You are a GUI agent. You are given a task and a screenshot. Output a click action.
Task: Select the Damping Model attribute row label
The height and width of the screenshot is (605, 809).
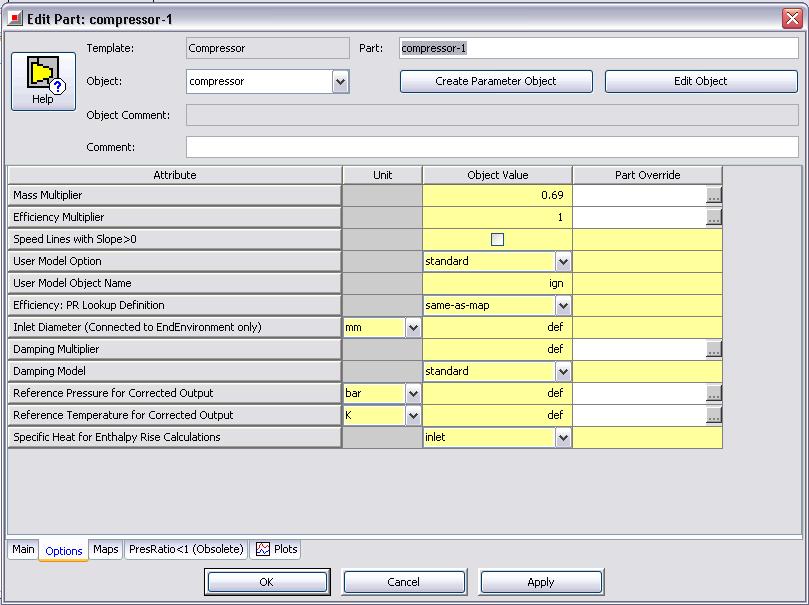pyautogui.click(x=174, y=371)
